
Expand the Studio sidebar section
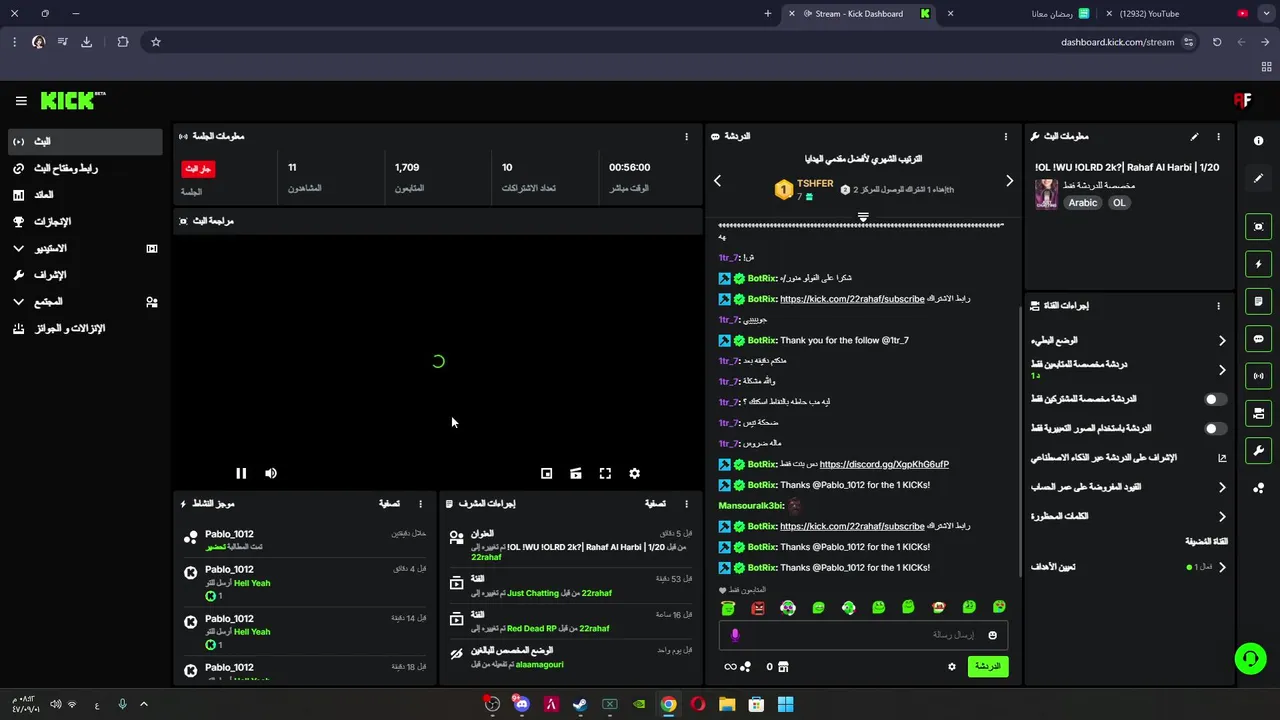[85, 249]
